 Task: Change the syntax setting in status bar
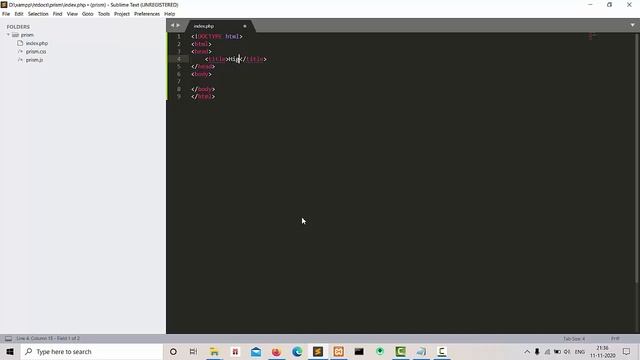(x=615, y=339)
